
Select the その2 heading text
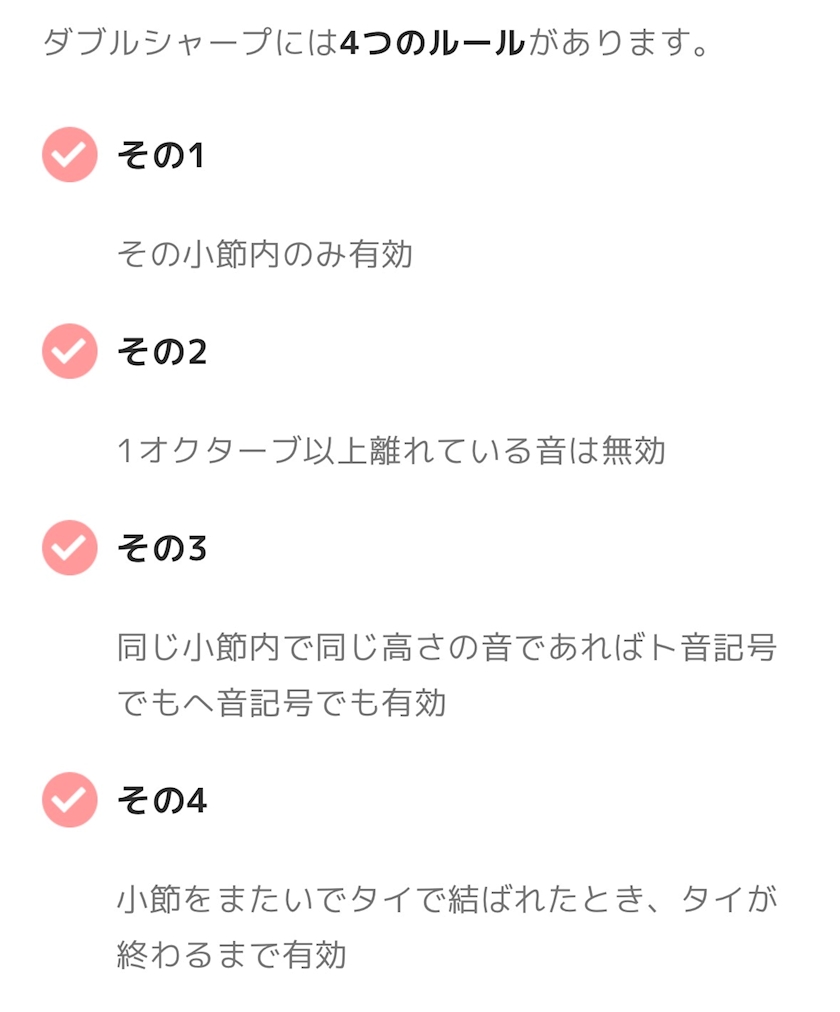coord(162,352)
